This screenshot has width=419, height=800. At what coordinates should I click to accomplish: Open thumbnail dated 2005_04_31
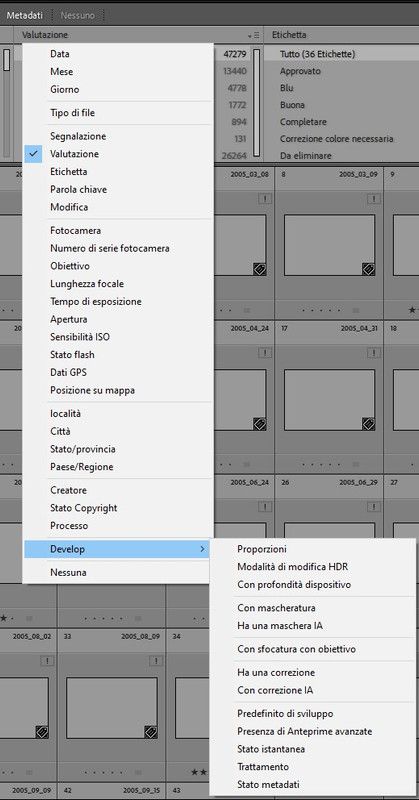(330, 400)
